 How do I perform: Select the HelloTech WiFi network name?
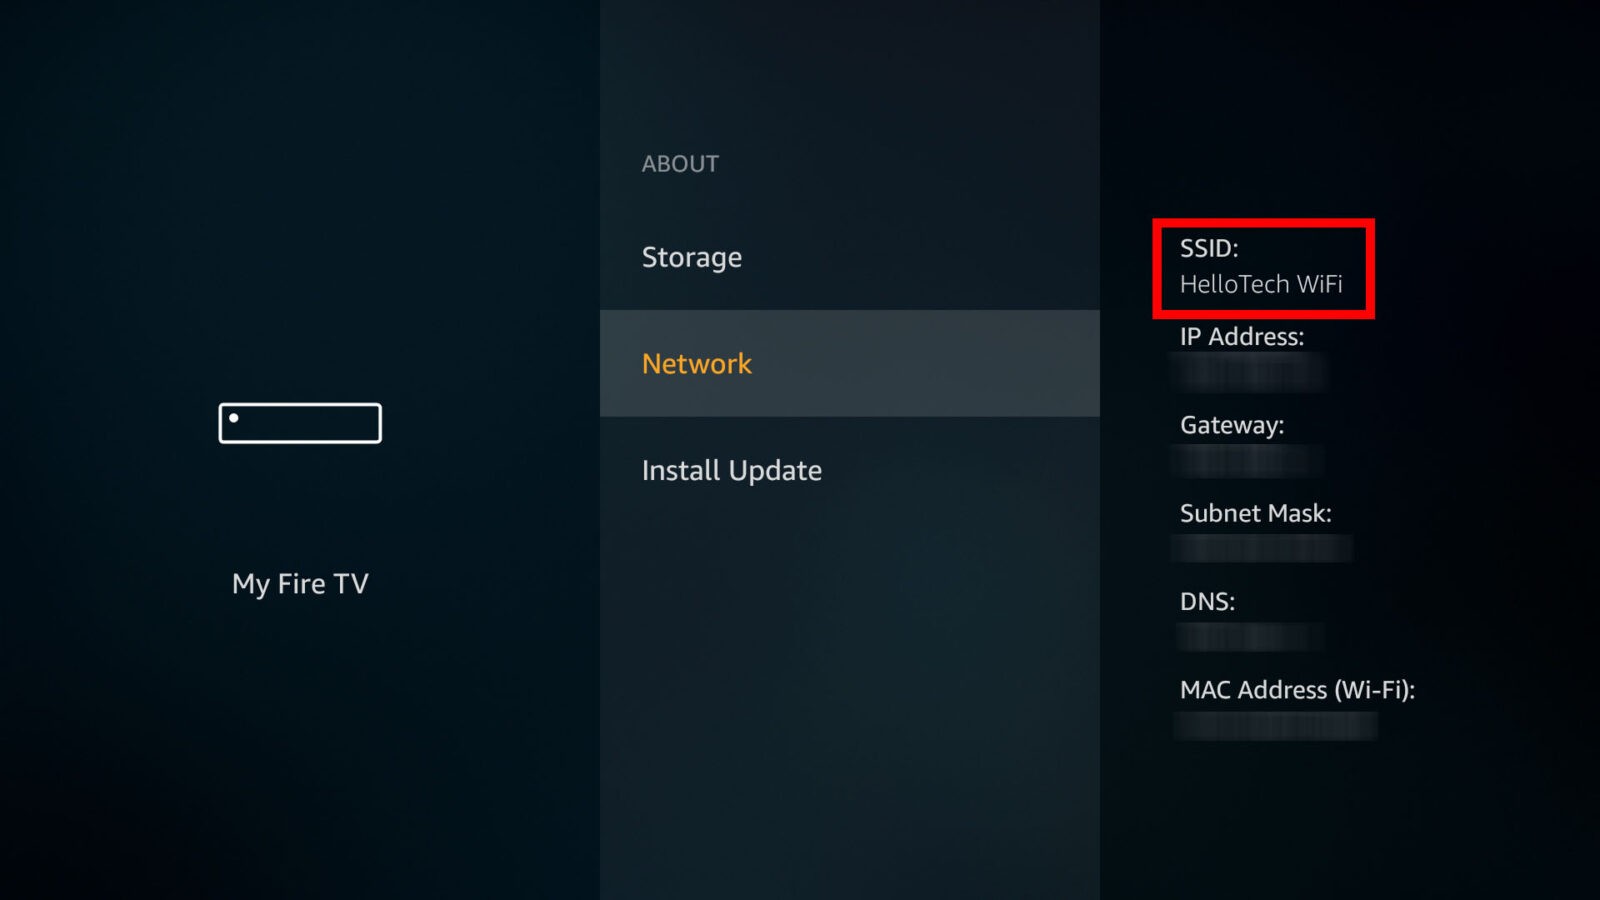(1261, 284)
